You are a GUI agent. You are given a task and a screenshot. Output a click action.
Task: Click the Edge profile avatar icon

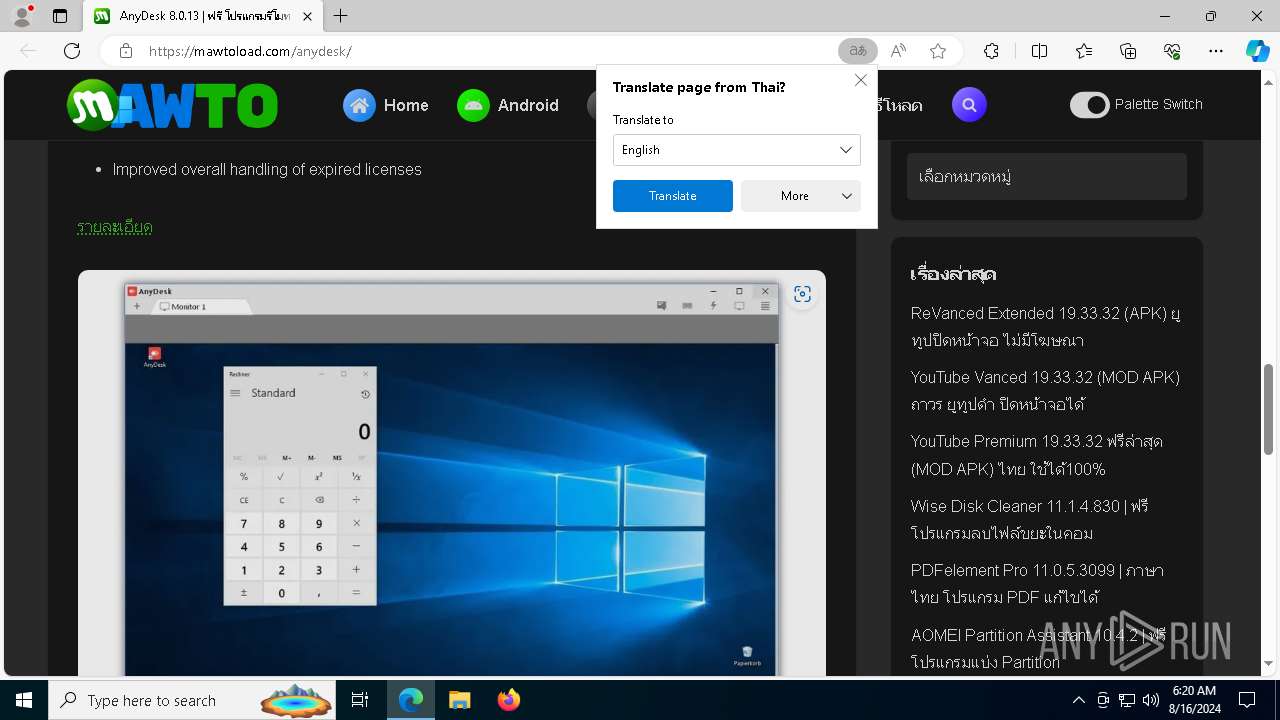tap(21, 16)
